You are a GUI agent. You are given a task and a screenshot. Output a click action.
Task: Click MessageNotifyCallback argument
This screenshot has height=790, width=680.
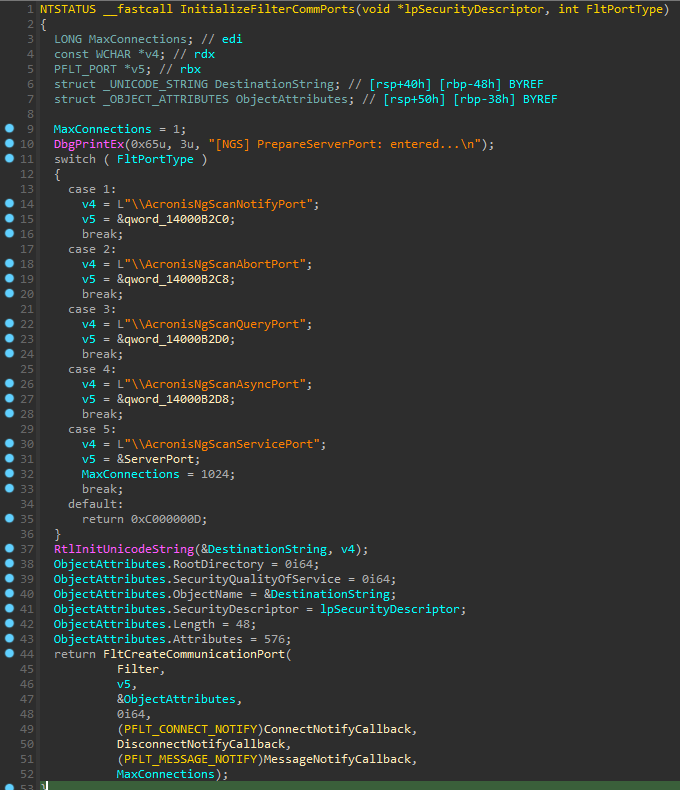337,759
